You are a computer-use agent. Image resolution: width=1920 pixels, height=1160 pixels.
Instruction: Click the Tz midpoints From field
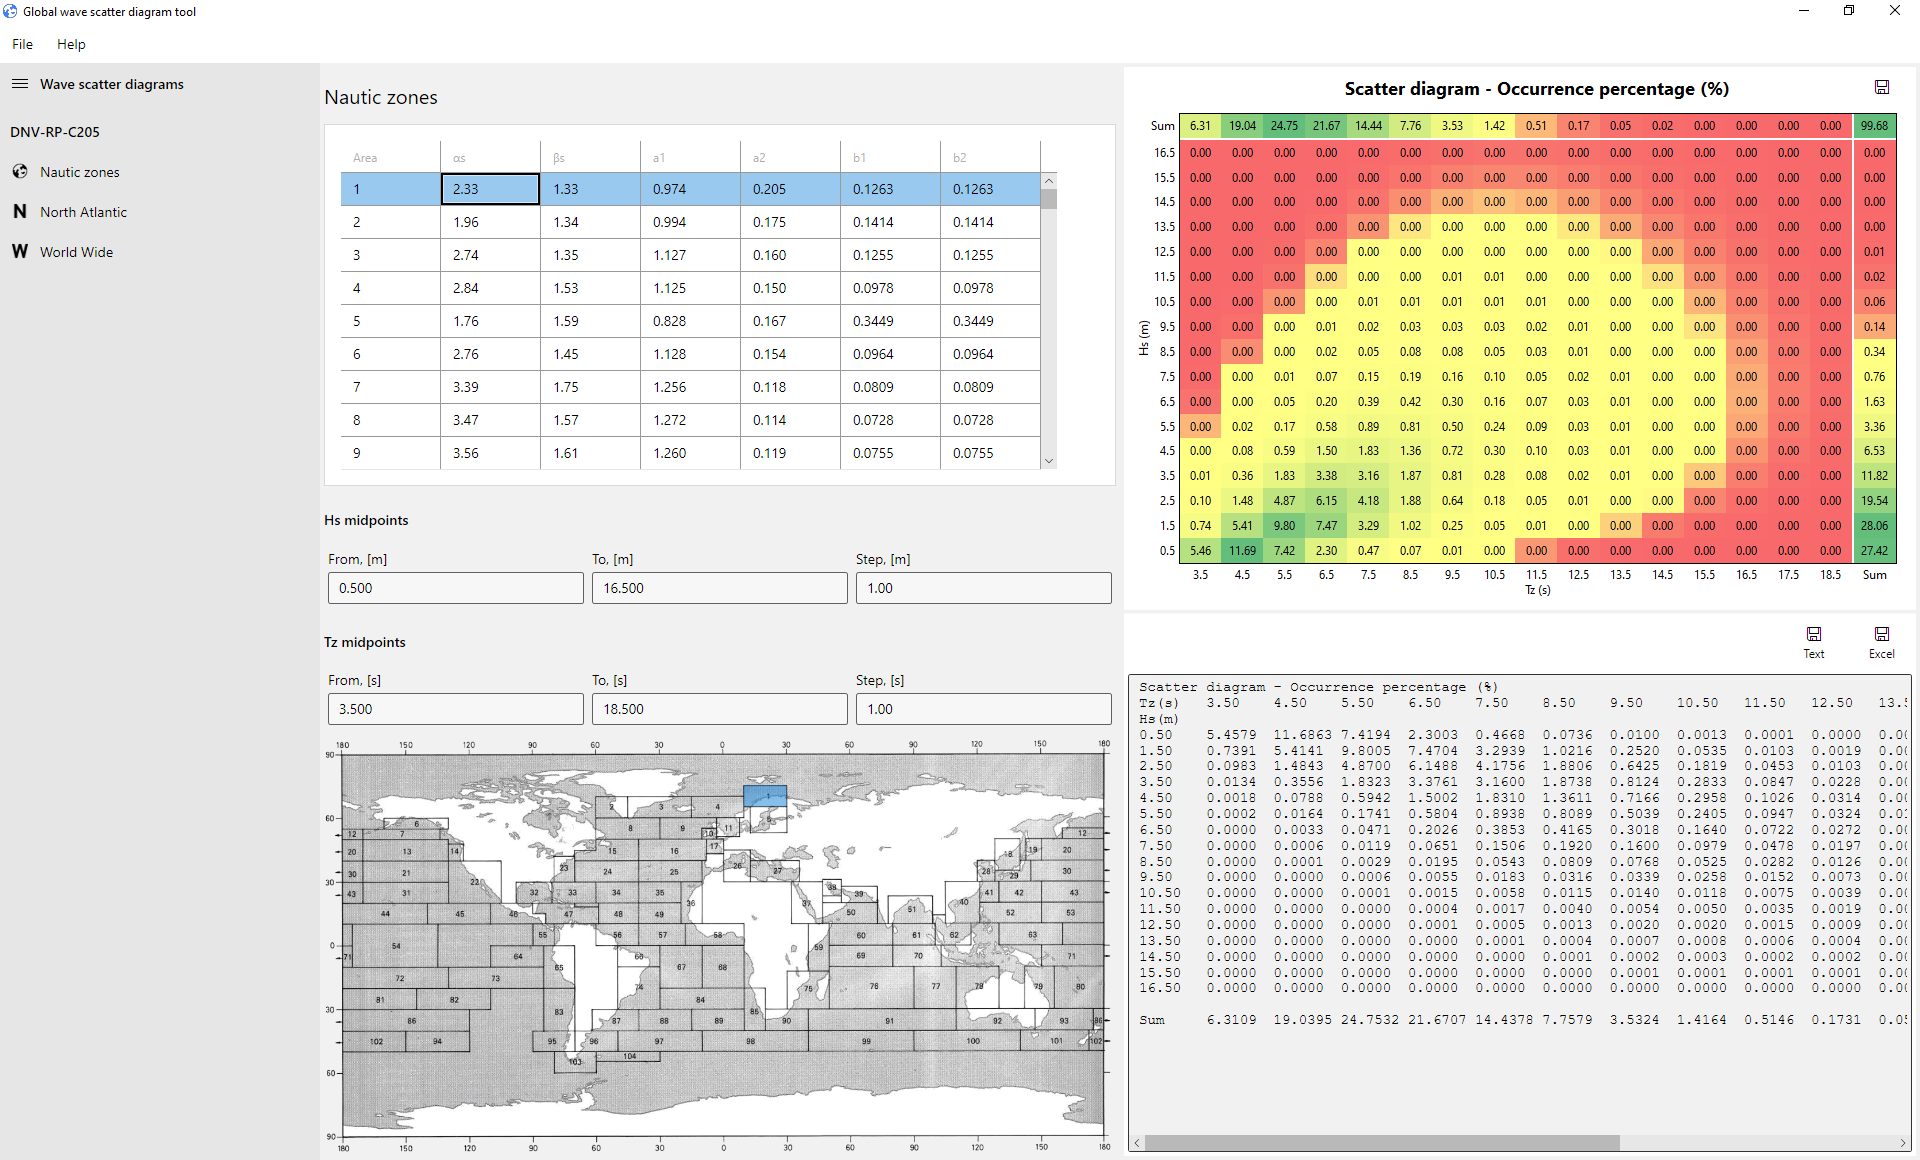pos(455,709)
